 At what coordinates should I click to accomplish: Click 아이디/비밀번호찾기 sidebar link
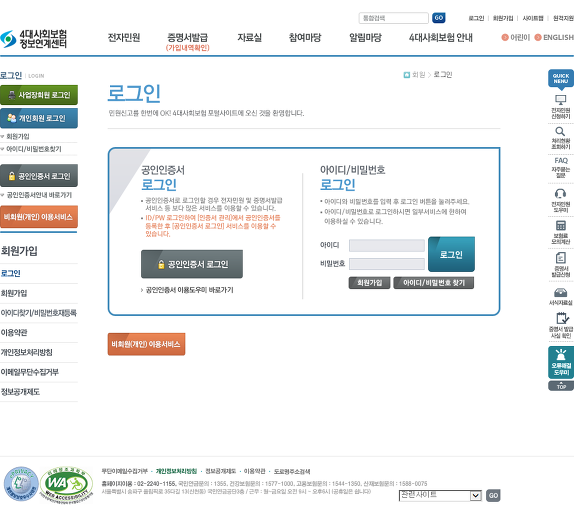point(34,149)
